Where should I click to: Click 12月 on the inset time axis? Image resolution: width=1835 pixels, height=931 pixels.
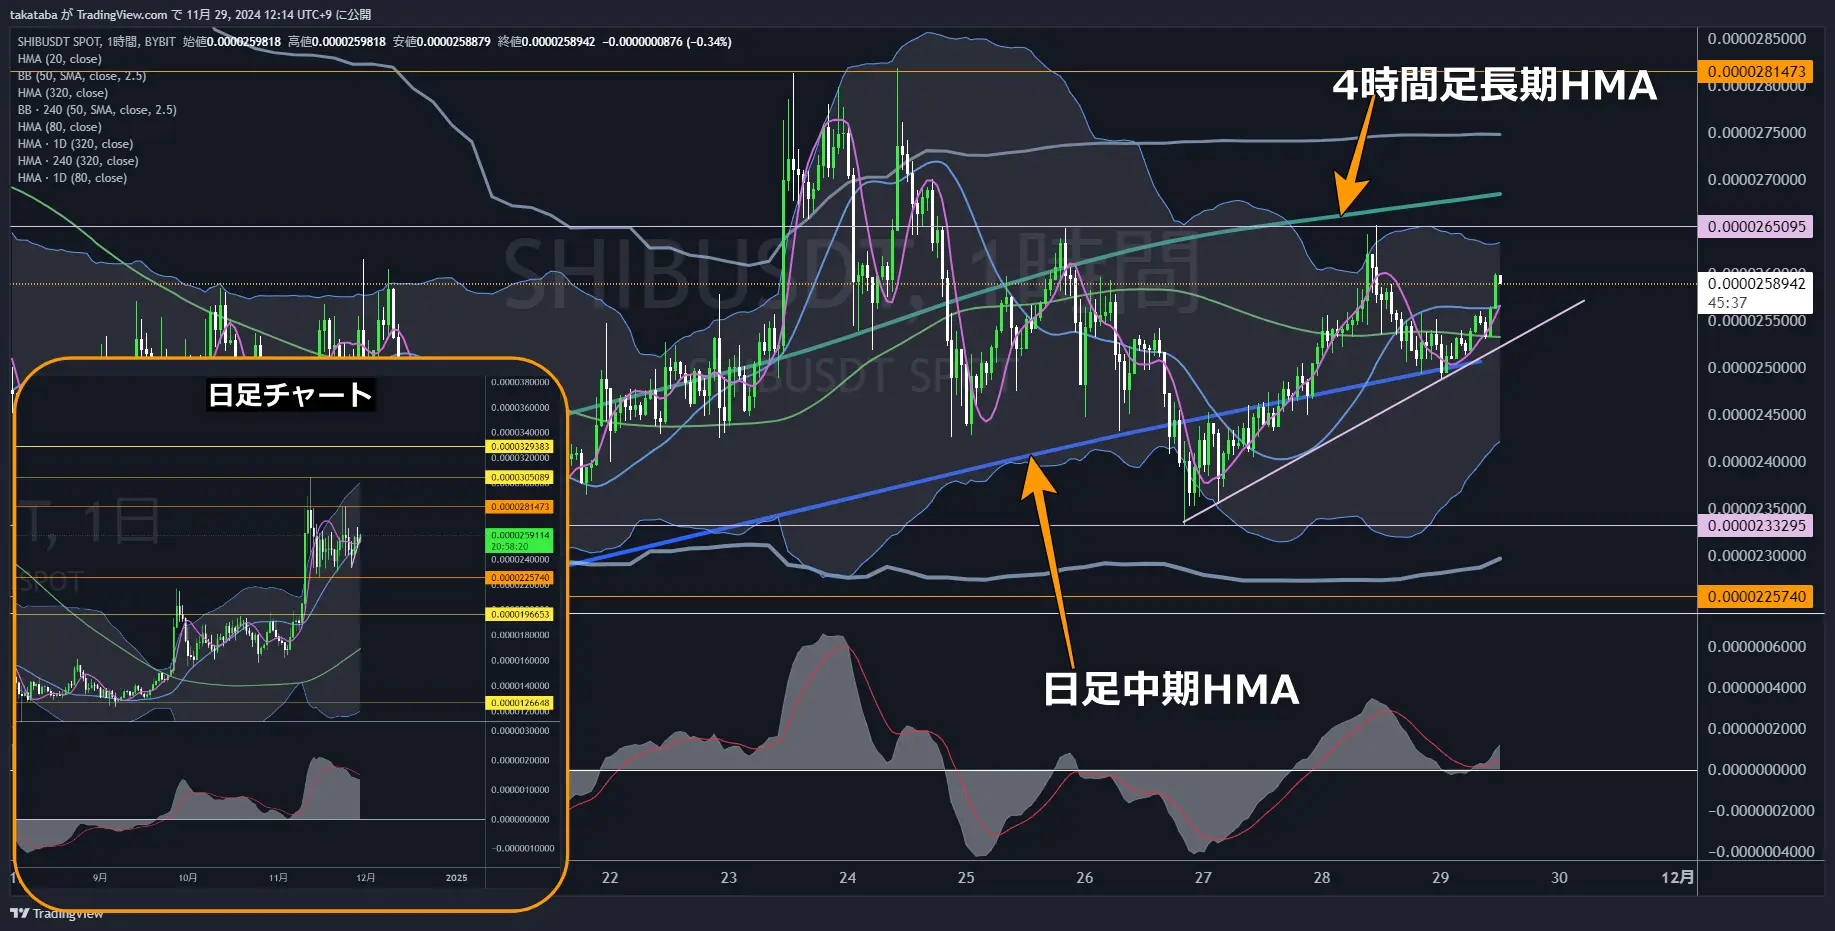(x=366, y=878)
